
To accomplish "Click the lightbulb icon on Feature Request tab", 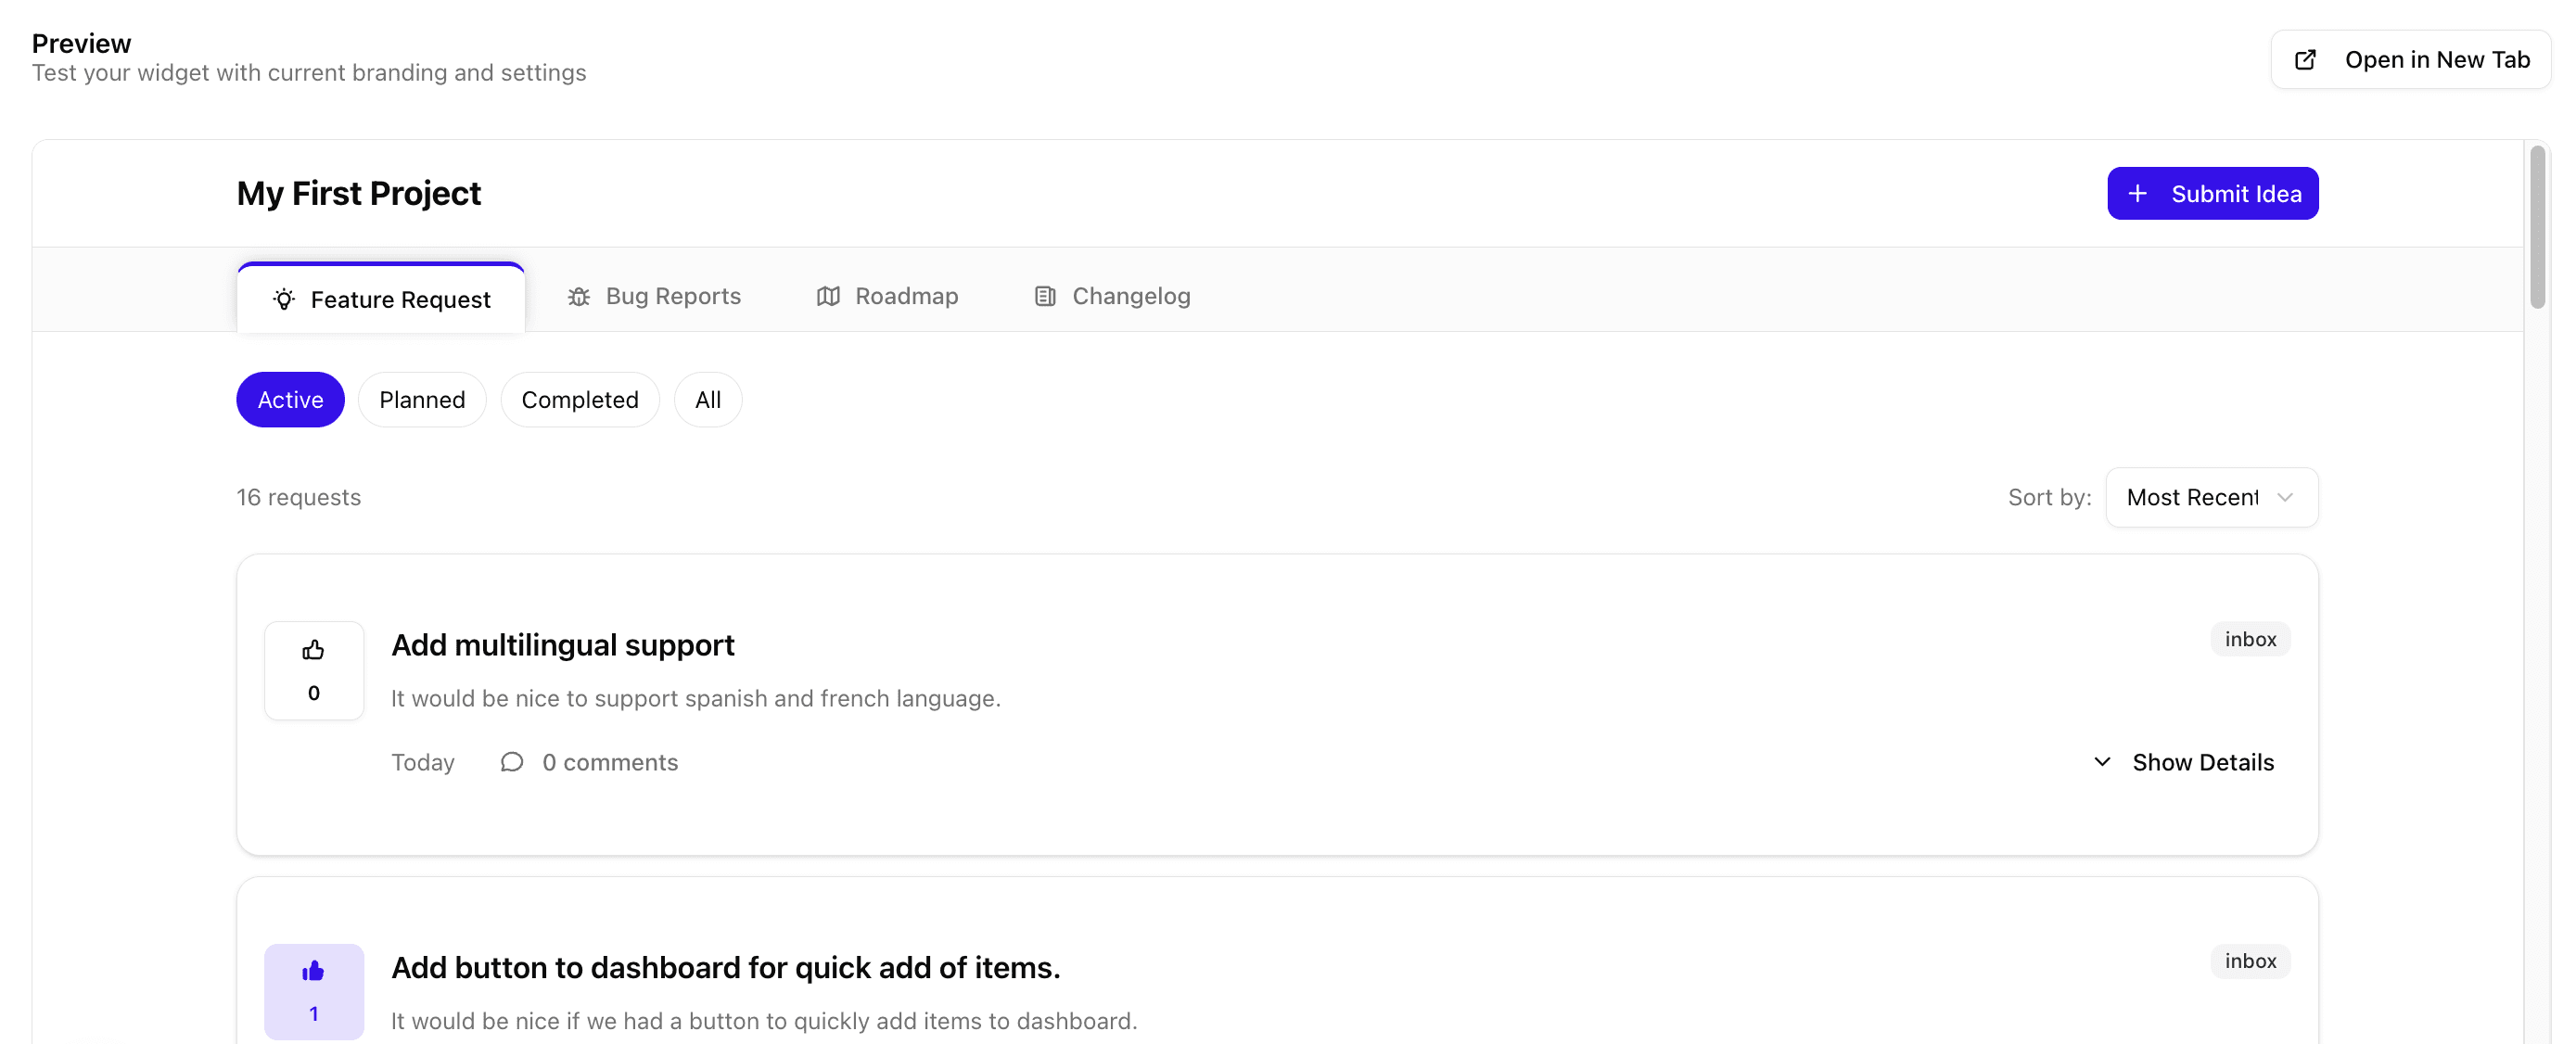I will pos(283,299).
